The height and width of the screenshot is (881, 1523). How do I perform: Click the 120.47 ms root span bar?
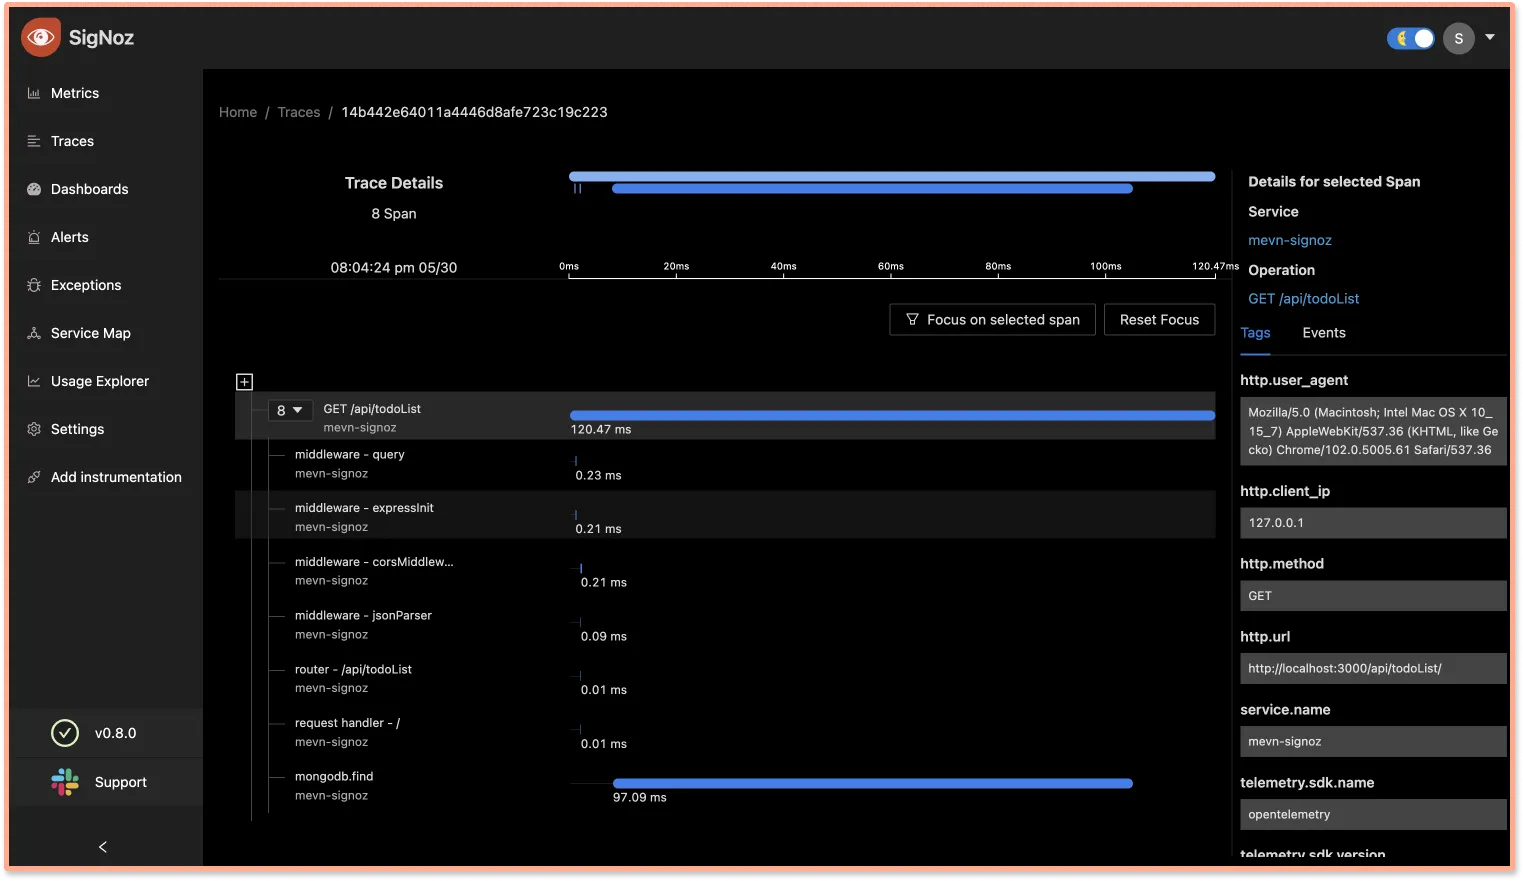pos(892,415)
